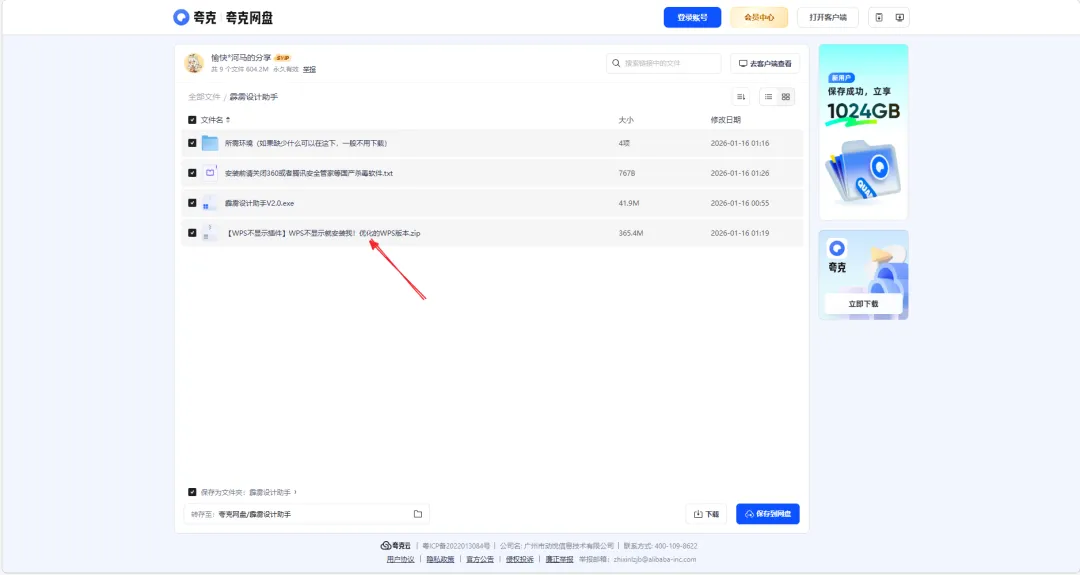The image size is (1080, 575).
Task: Toggle the select-all checkbox beside 文件名
Action: pos(192,120)
